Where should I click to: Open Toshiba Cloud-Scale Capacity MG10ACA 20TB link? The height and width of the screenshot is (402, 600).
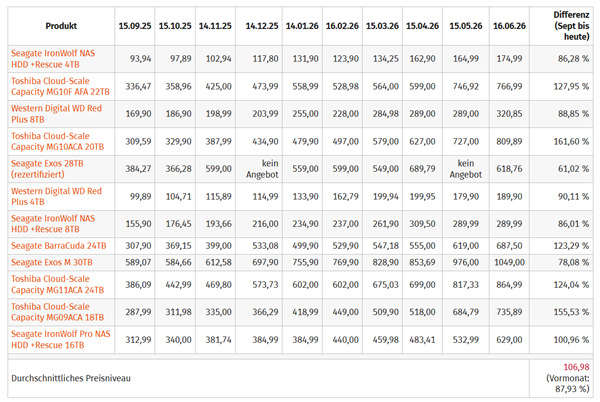(x=57, y=142)
